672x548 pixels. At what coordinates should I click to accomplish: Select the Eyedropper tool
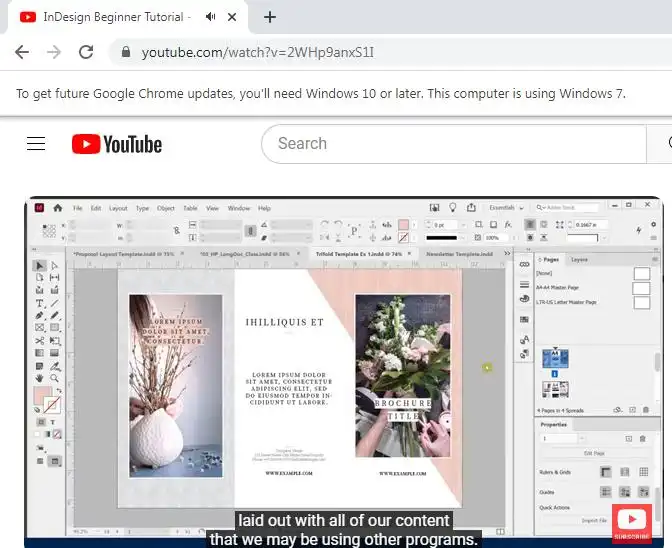point(55,366)
